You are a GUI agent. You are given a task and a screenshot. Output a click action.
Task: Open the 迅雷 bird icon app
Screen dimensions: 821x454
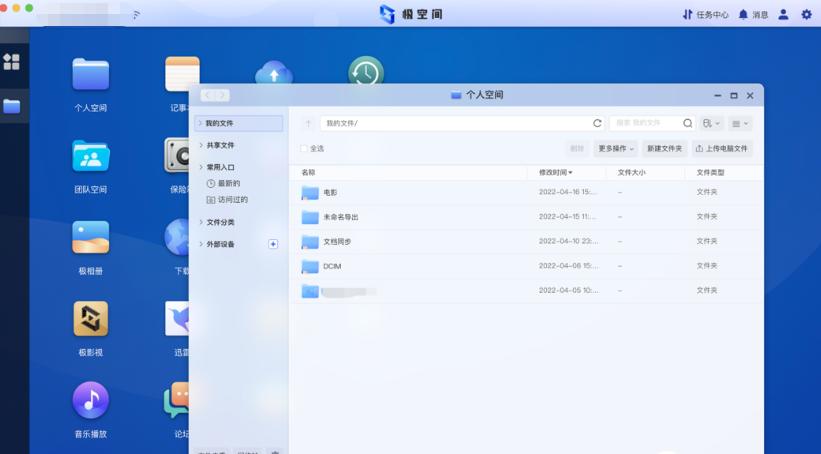(176, 318)
